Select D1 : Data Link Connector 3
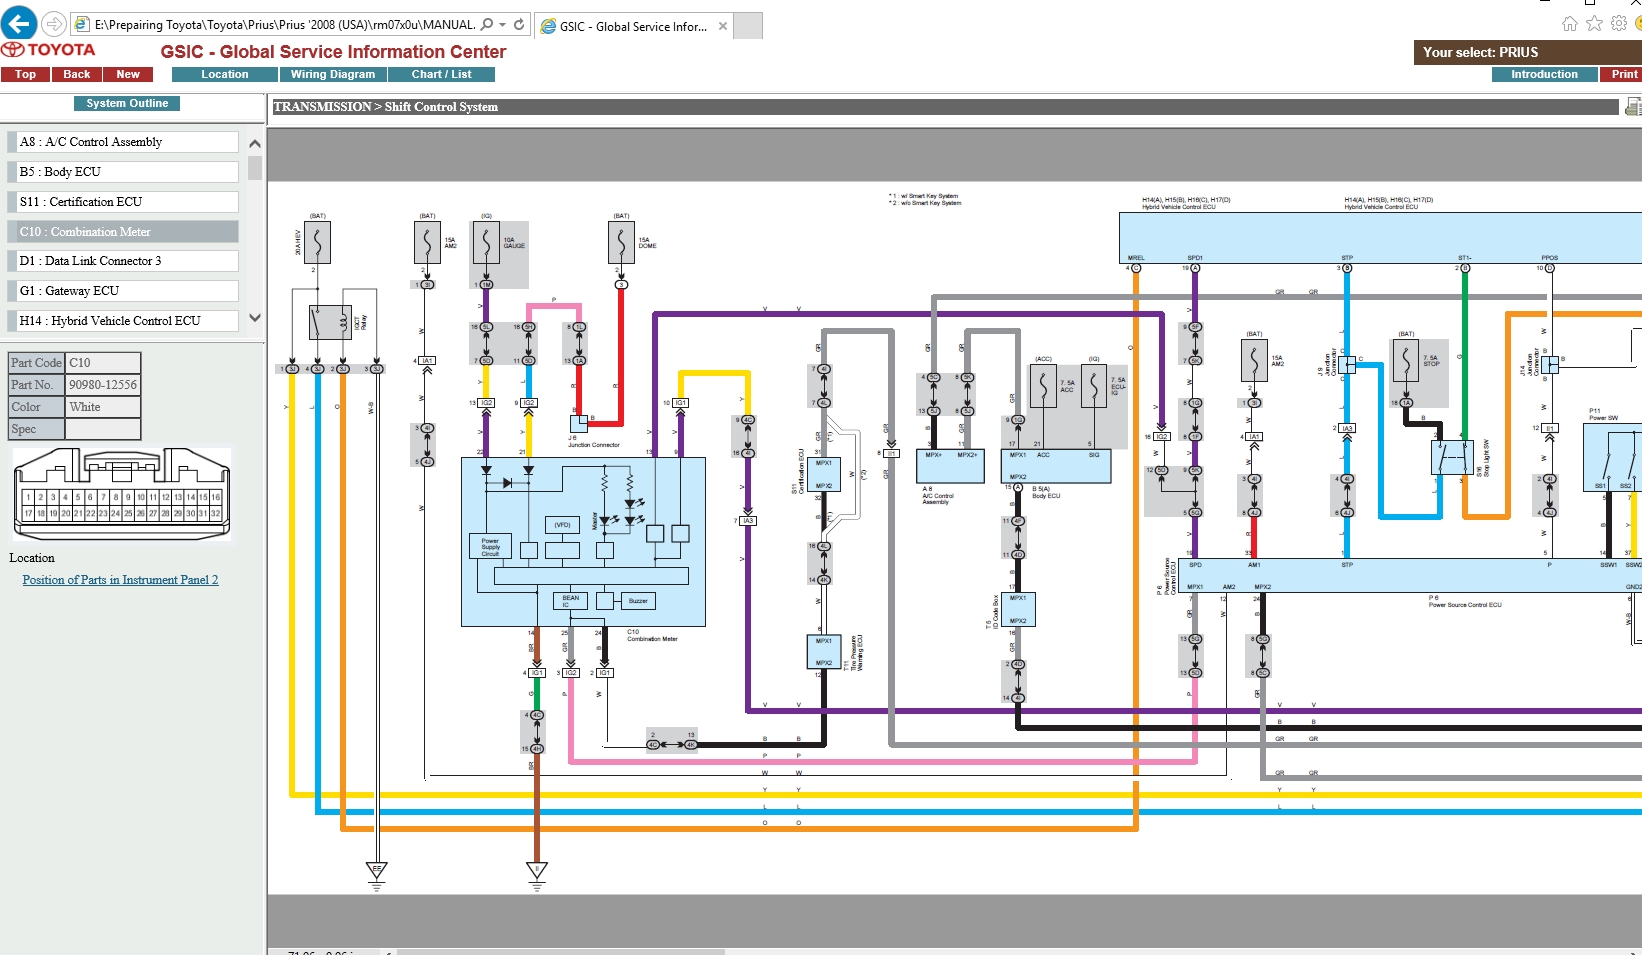 pos(123,261)
